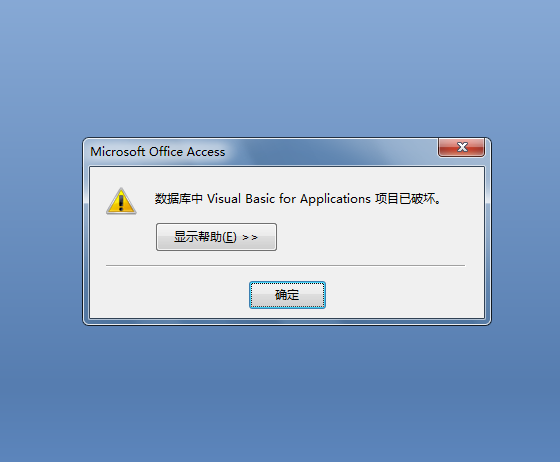The image size is (560, 462).
Task: Click the 数据库中 text in the message
Action: click(179, 199)
